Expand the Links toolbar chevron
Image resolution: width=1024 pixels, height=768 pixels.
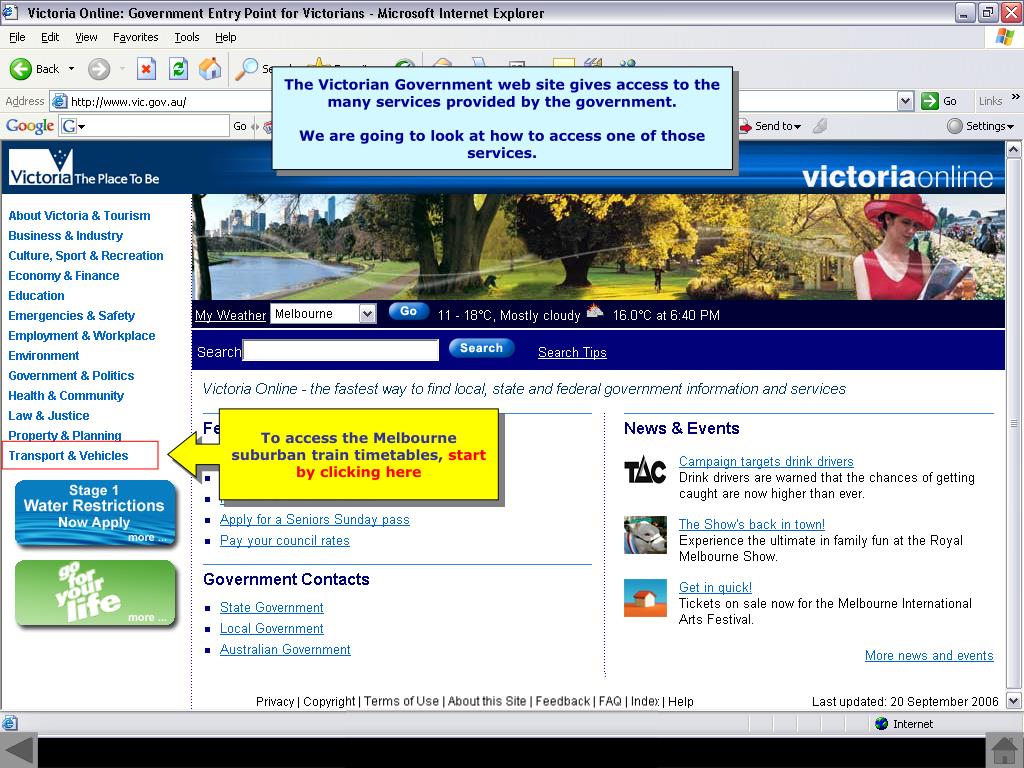pos(1016,97)
